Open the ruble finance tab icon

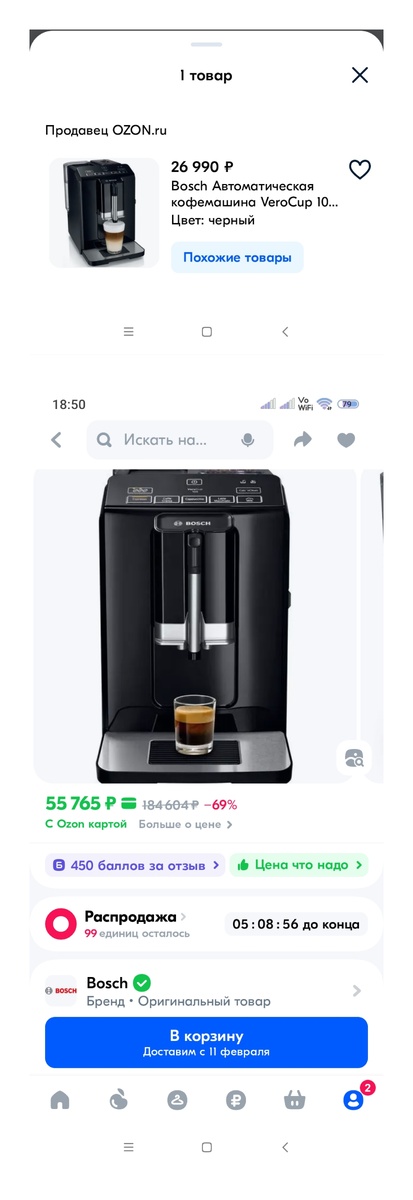pos(235,1100)
